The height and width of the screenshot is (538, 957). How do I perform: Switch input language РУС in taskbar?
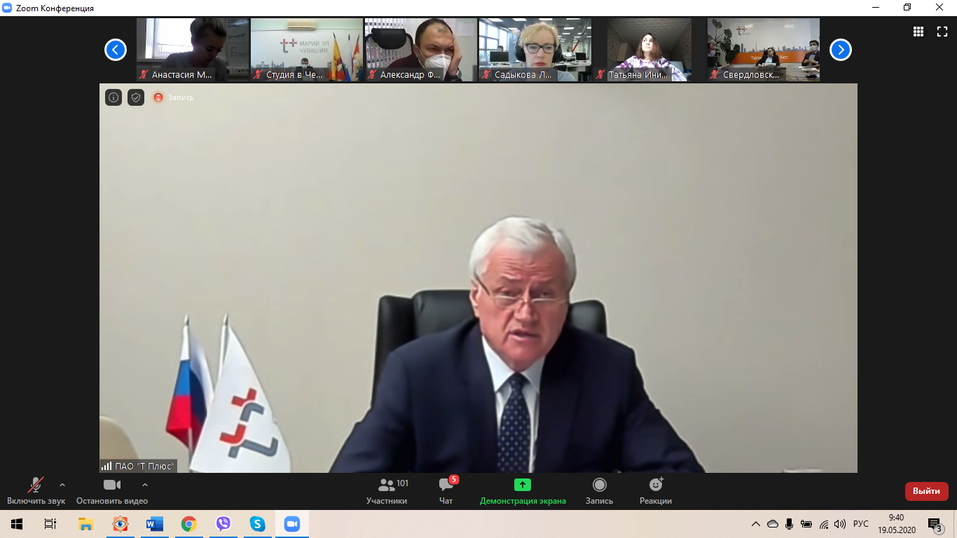click(x=860, y=524)
